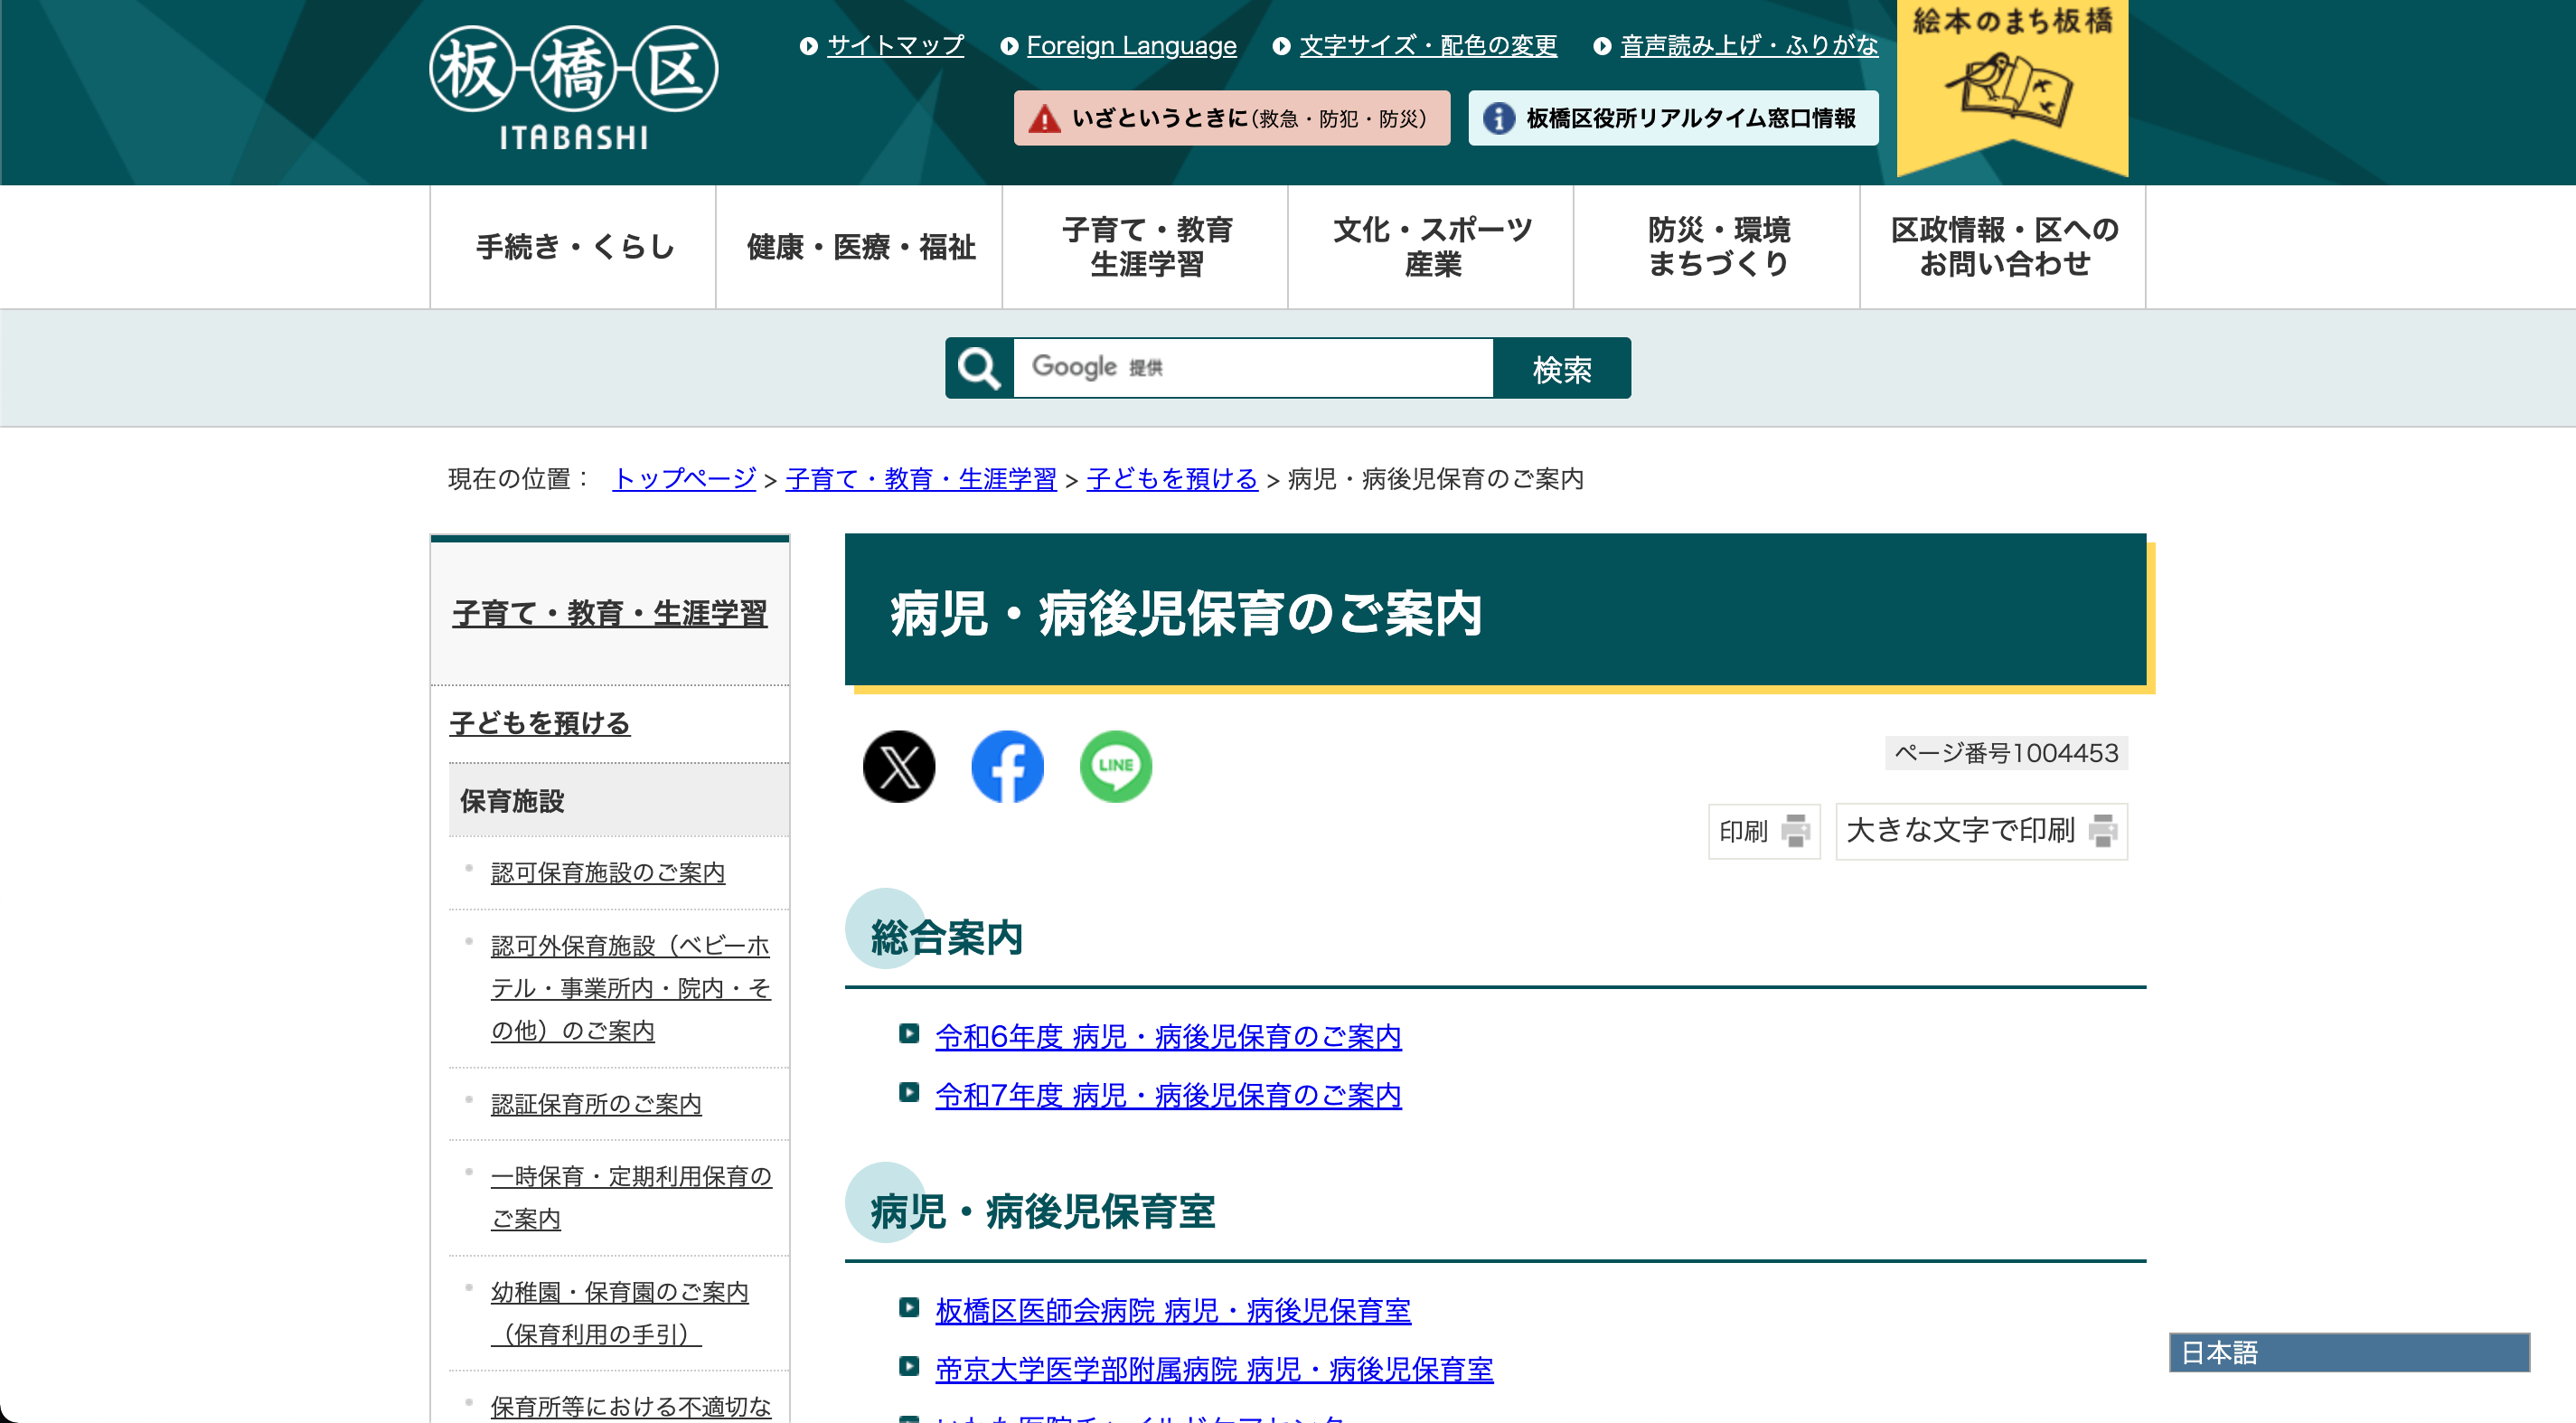This screenshot has height=1423, width=2576.
Task: Open sidebar heading 子育て・教育・生涯学習
Action: 610,613
